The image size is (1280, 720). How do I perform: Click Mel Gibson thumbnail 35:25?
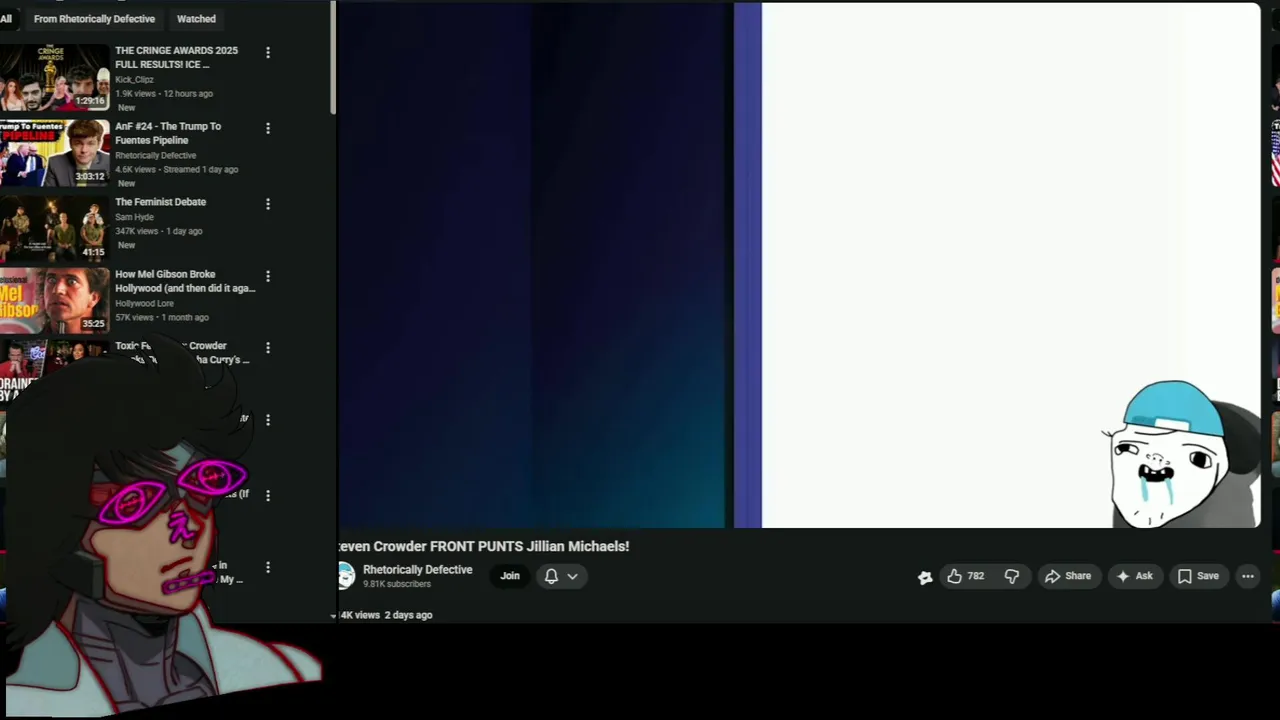[54, 300]
